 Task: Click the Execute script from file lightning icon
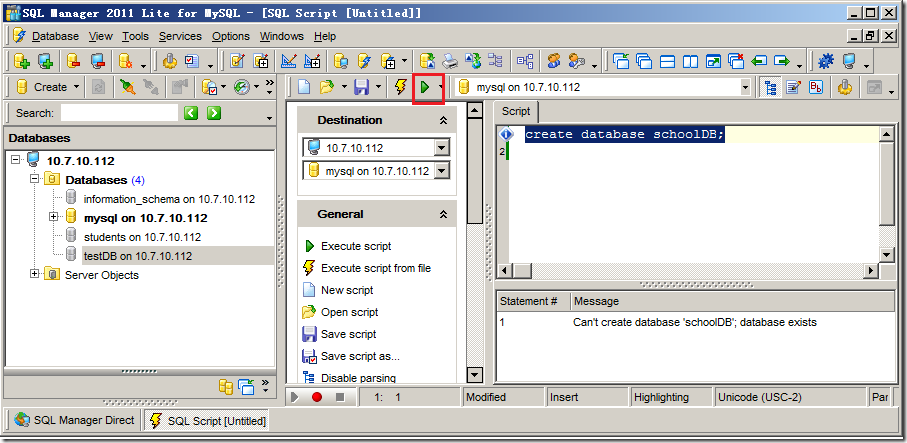coord(400,87)
